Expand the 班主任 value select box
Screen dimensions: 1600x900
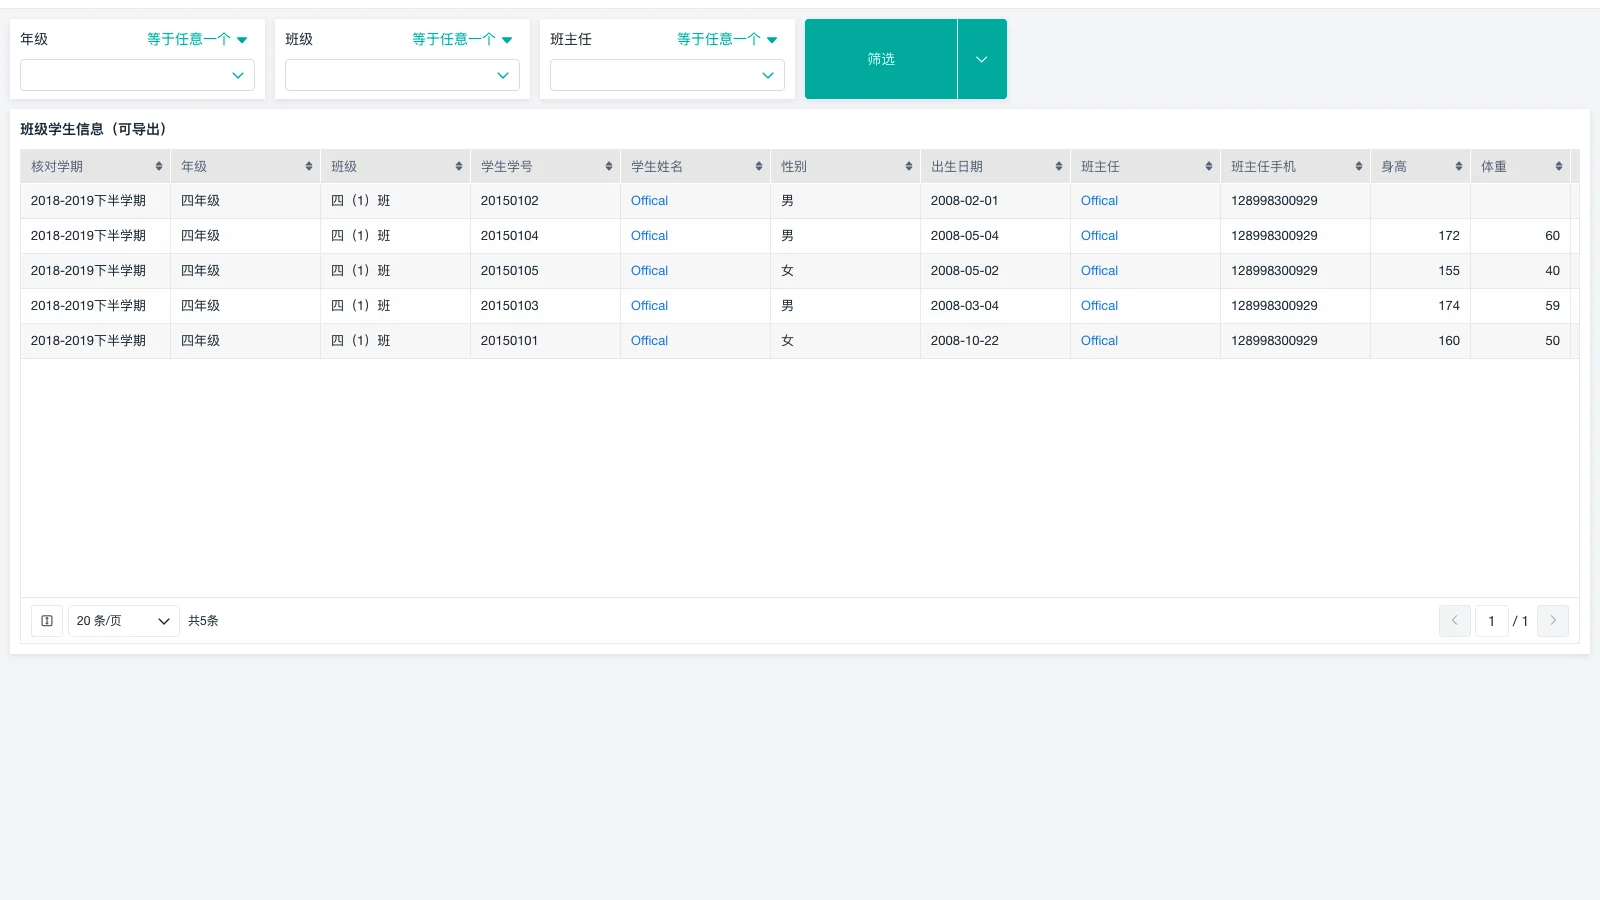pos(667,75)
